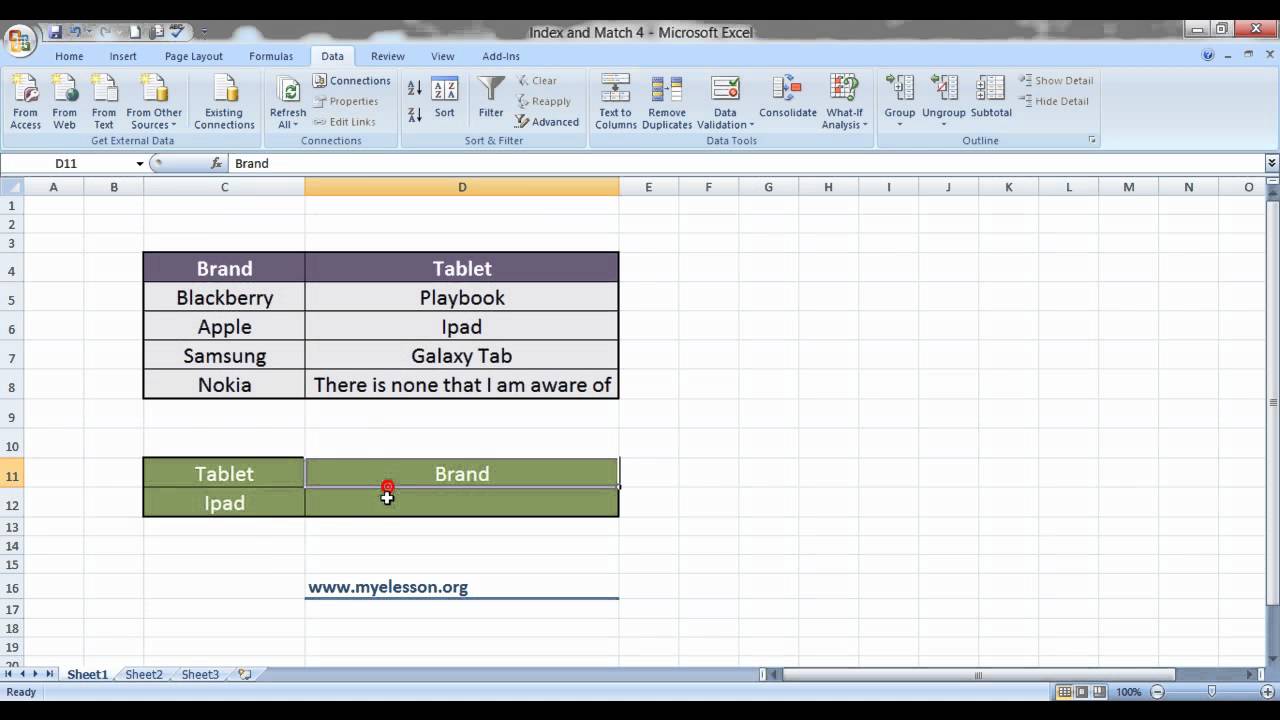Create a new blank workbook icon
Image resolution: width=1280 pixels, height=720 pixels.
coord(135,32)
